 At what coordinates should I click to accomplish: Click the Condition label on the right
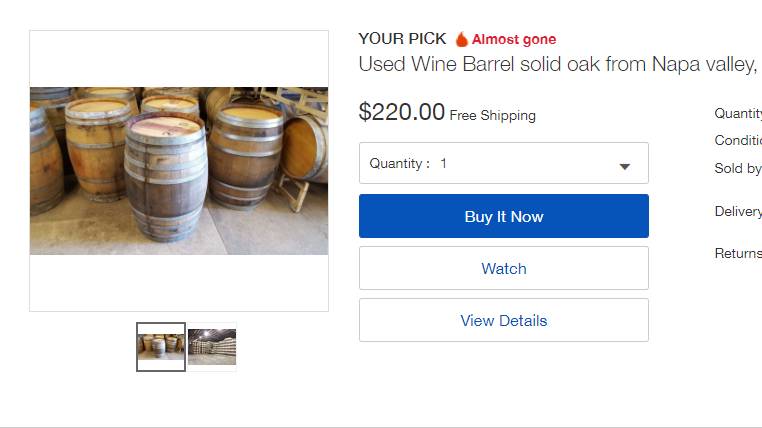click(x=738, y=141)
